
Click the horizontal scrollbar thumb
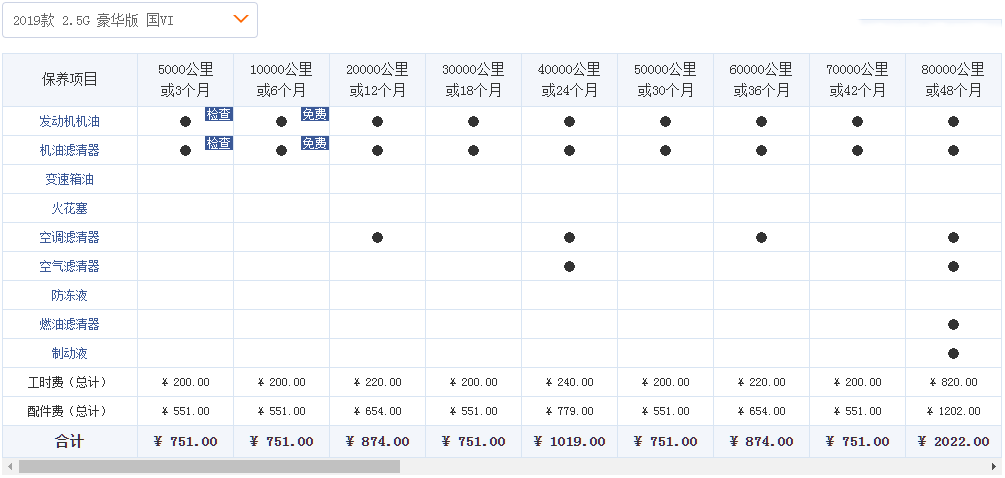[208, 466]
